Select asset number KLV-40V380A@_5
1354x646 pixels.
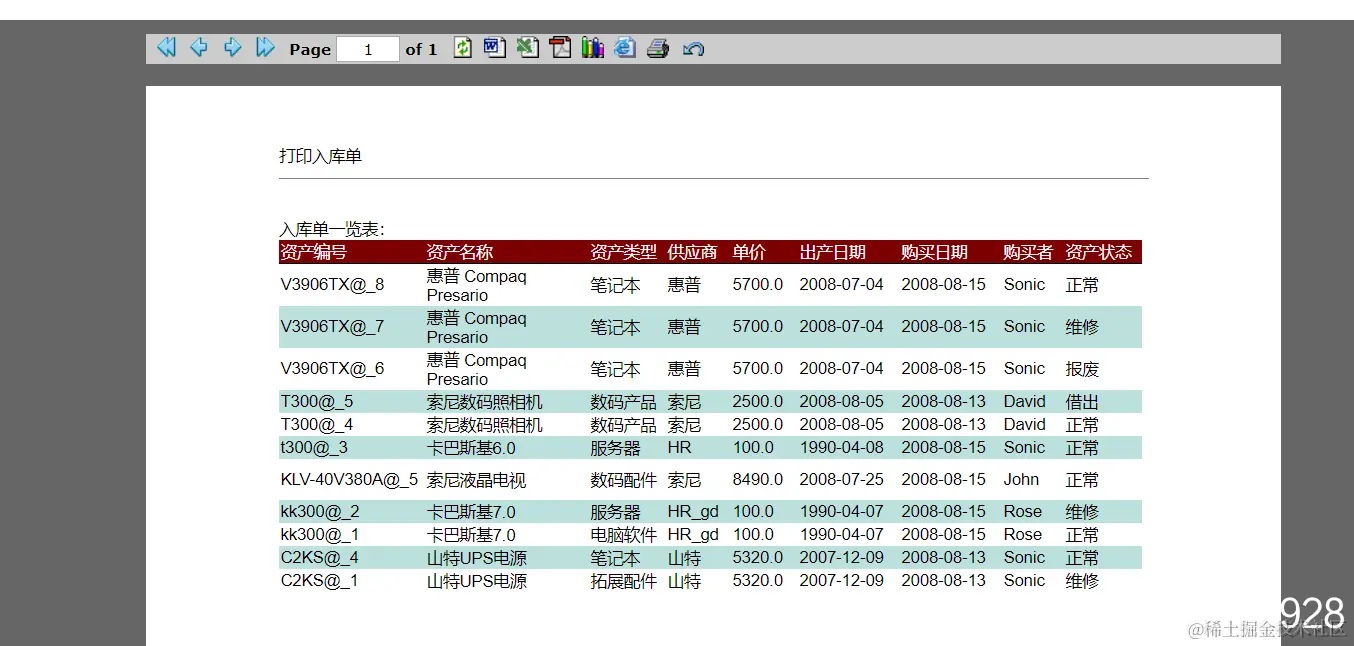tap(349, 480)
